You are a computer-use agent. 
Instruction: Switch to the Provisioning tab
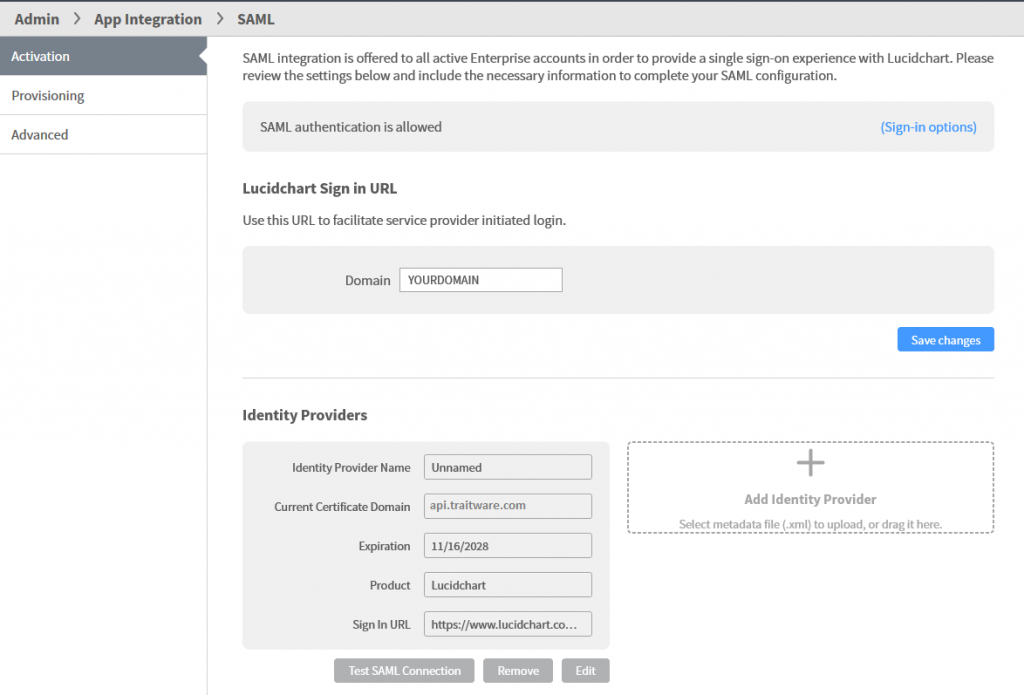(x=103, y=95)
